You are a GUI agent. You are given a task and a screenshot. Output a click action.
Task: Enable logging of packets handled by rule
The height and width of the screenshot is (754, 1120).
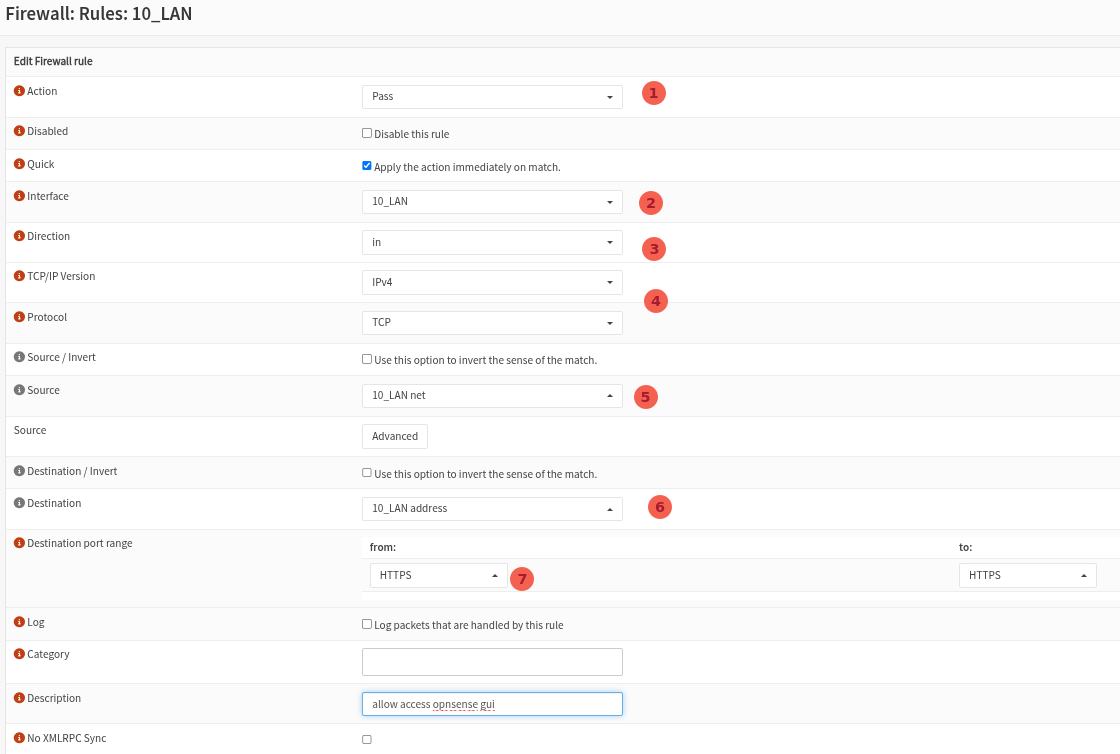[x=367, y=623]
